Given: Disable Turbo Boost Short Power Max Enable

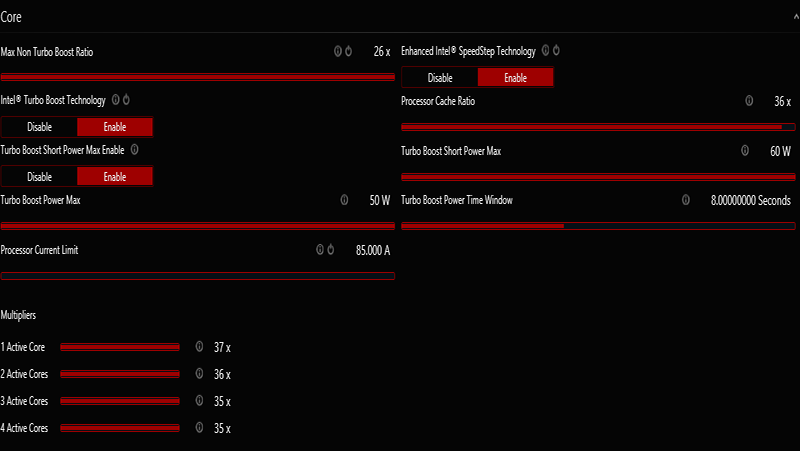Looking at the screenshot, I should pos(39,177).
